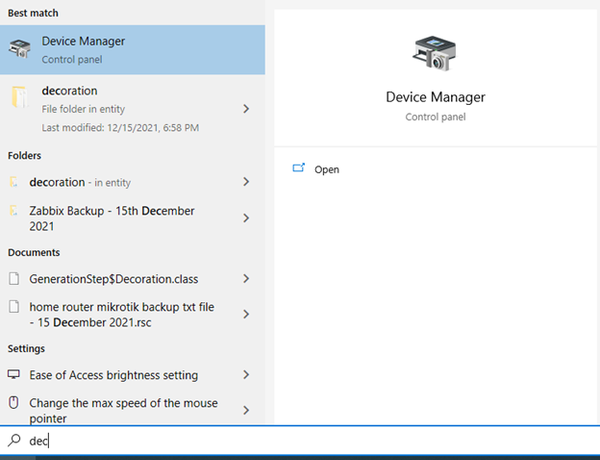600x460 pixels.
Task: Expand the Ease of Access brightness setting arrow
Action: click(x=246, y=375)
